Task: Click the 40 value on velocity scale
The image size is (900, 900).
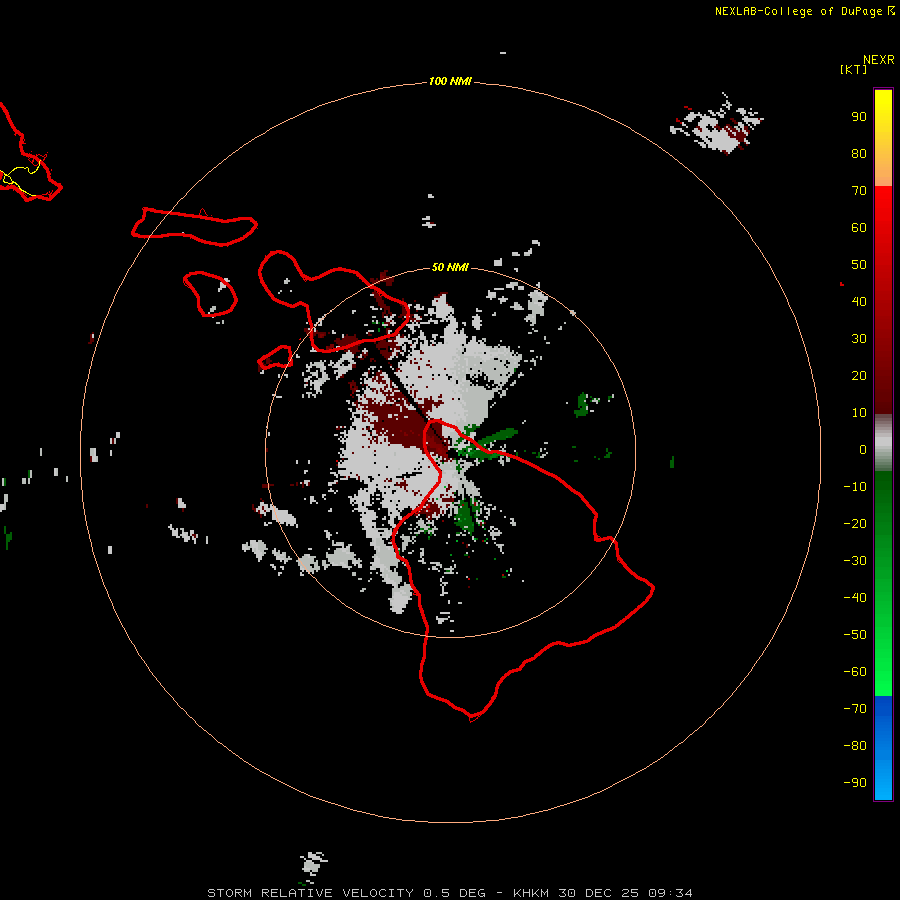Action: [x=859, y=302]
